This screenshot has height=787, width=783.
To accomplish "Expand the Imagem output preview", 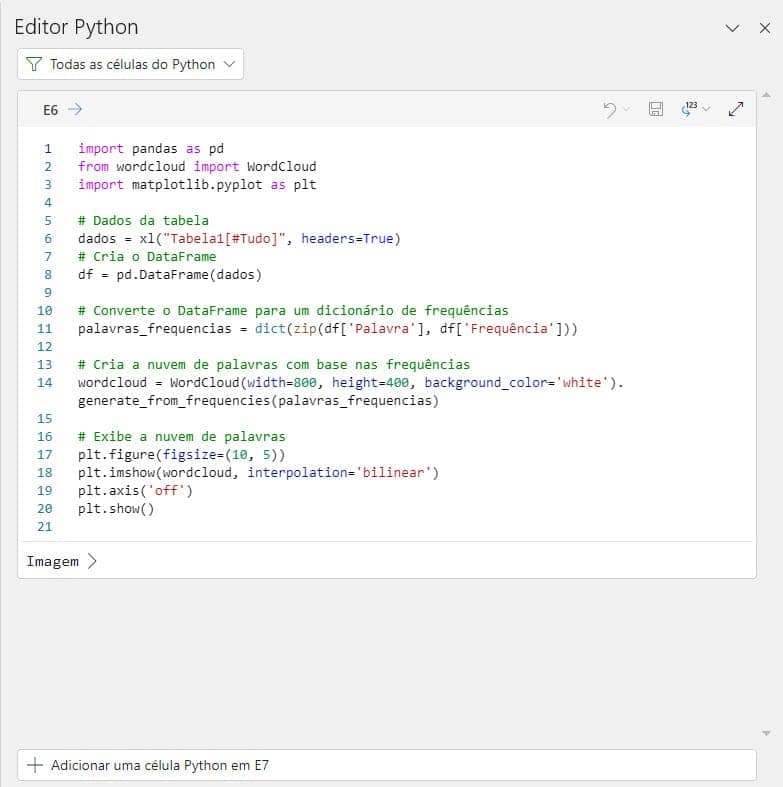I will coord(62,561).
